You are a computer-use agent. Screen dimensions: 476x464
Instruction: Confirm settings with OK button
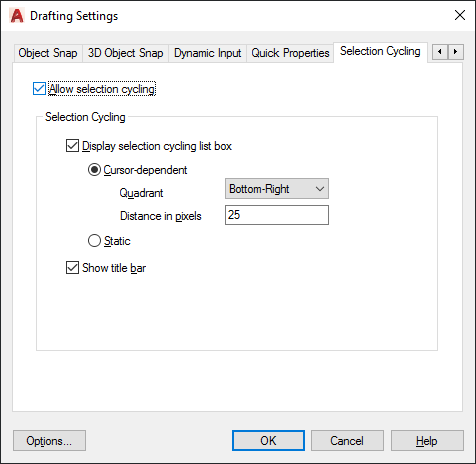tap(268, 441)
